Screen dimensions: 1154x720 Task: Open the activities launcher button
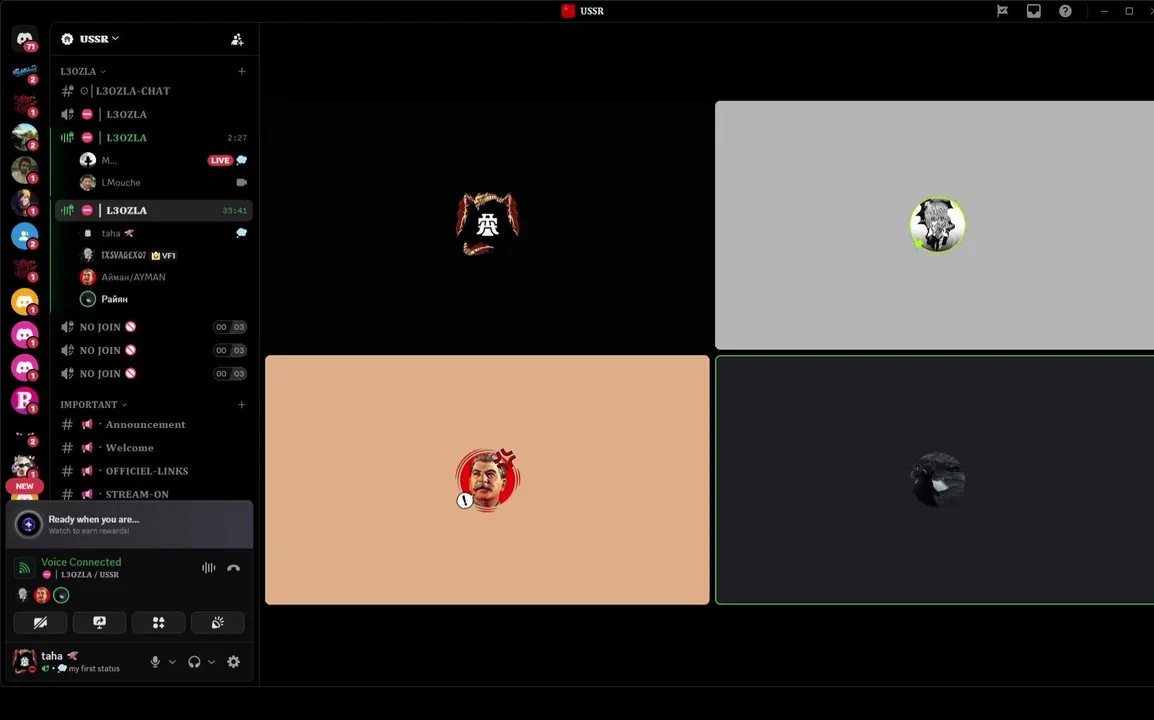click(x=158, y=623)
